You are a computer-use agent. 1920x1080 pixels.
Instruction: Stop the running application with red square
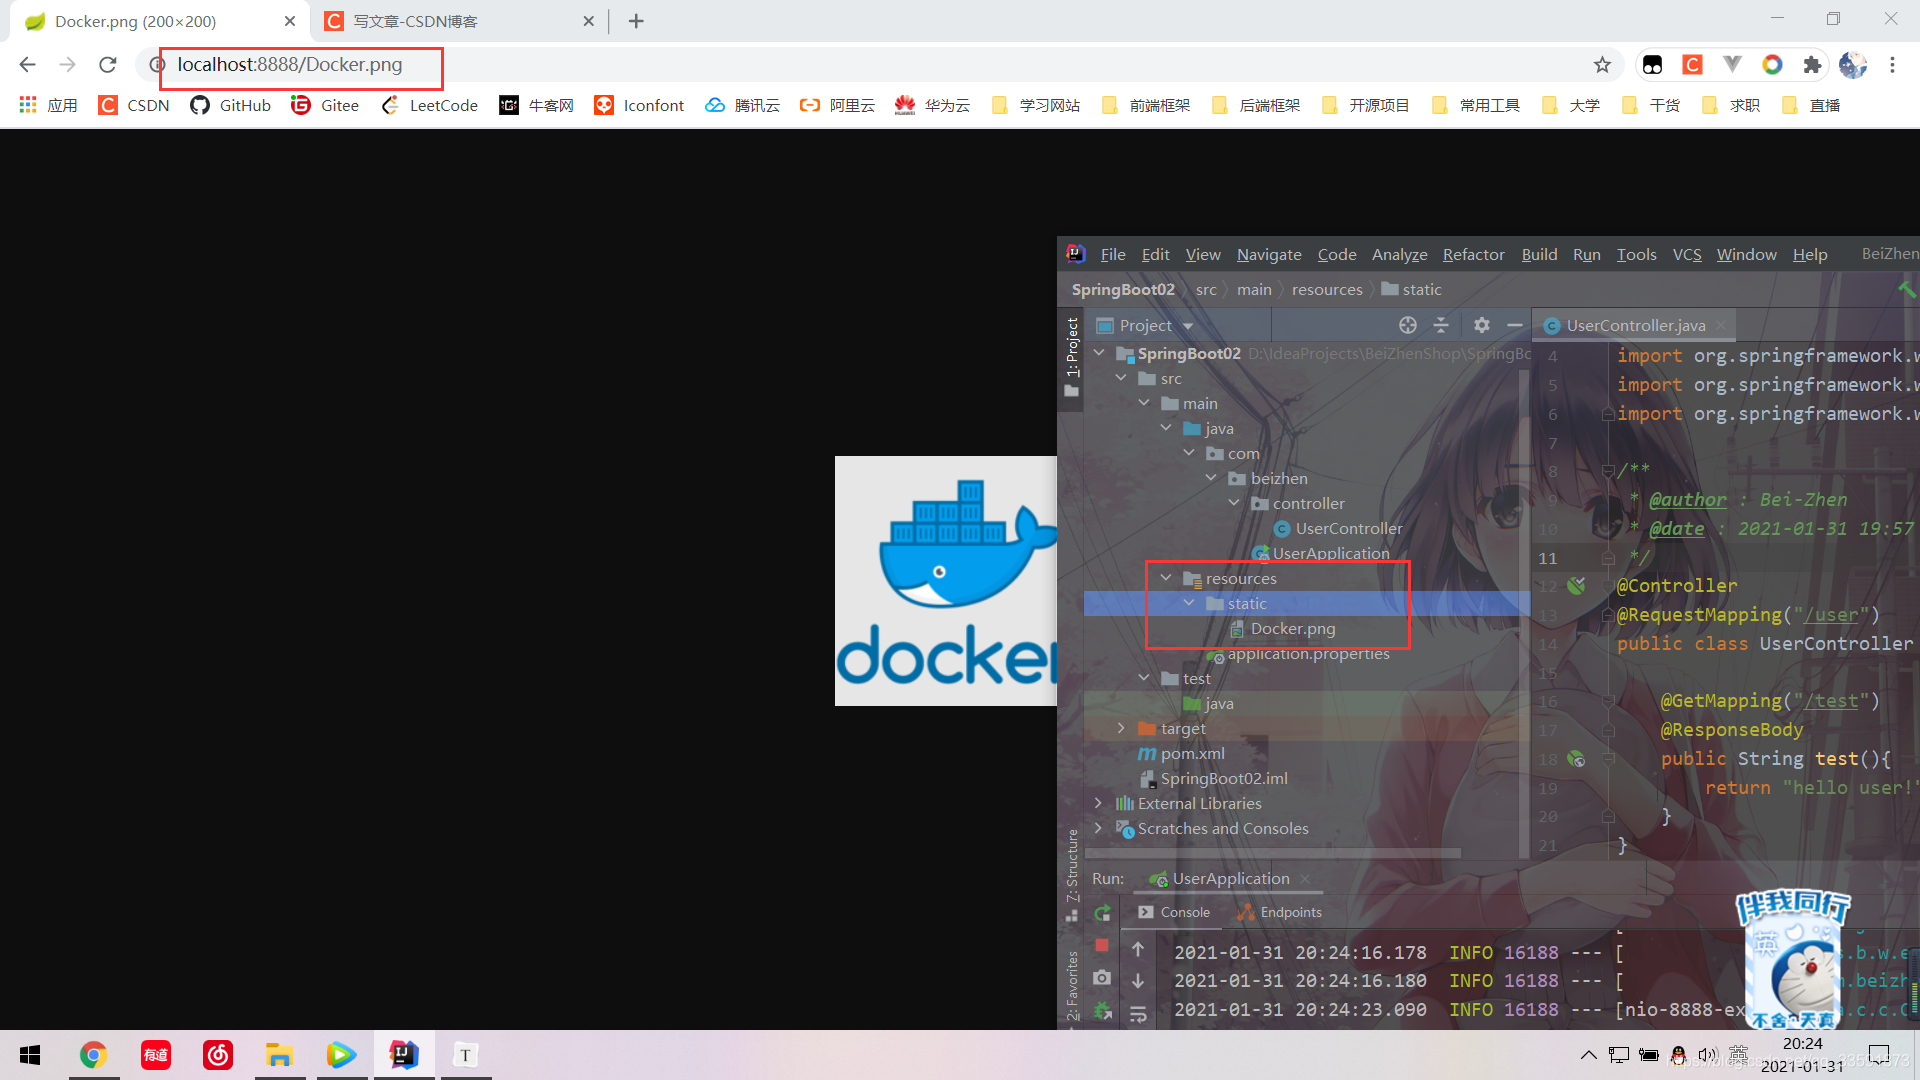click(x=1102, y=945)
